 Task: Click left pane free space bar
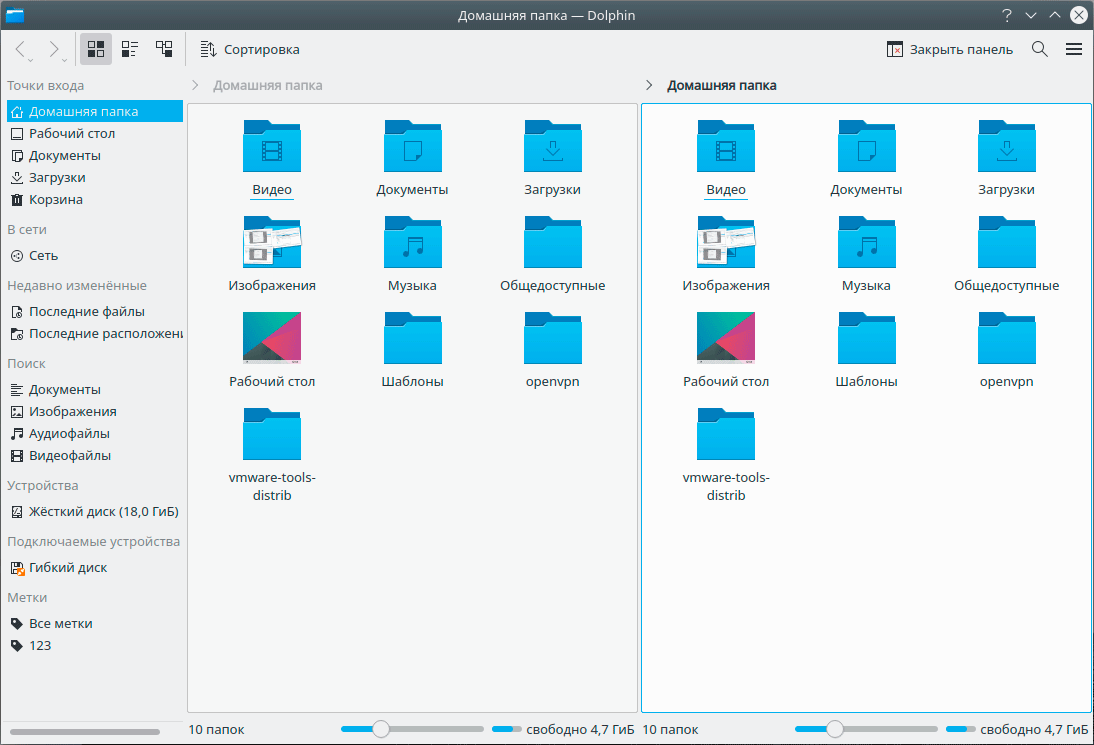pyautogui.click(x=507, y=729)
